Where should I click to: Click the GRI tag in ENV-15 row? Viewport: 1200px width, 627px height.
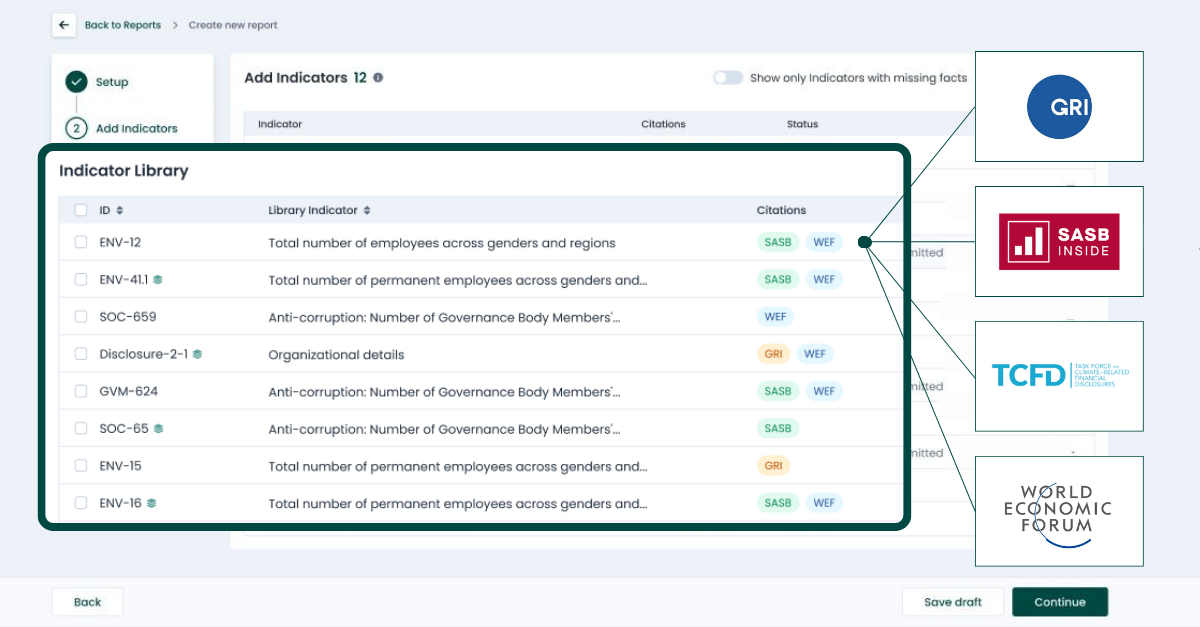tap(773, 466)
